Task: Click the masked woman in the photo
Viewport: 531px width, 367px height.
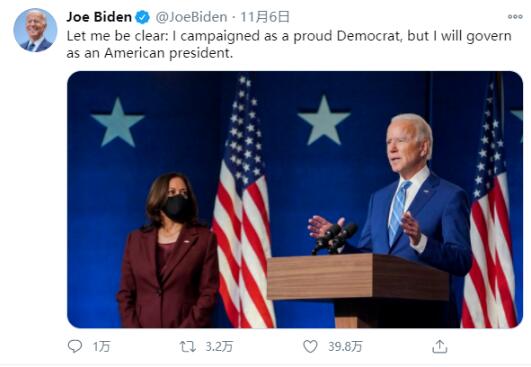Action: 168,251
